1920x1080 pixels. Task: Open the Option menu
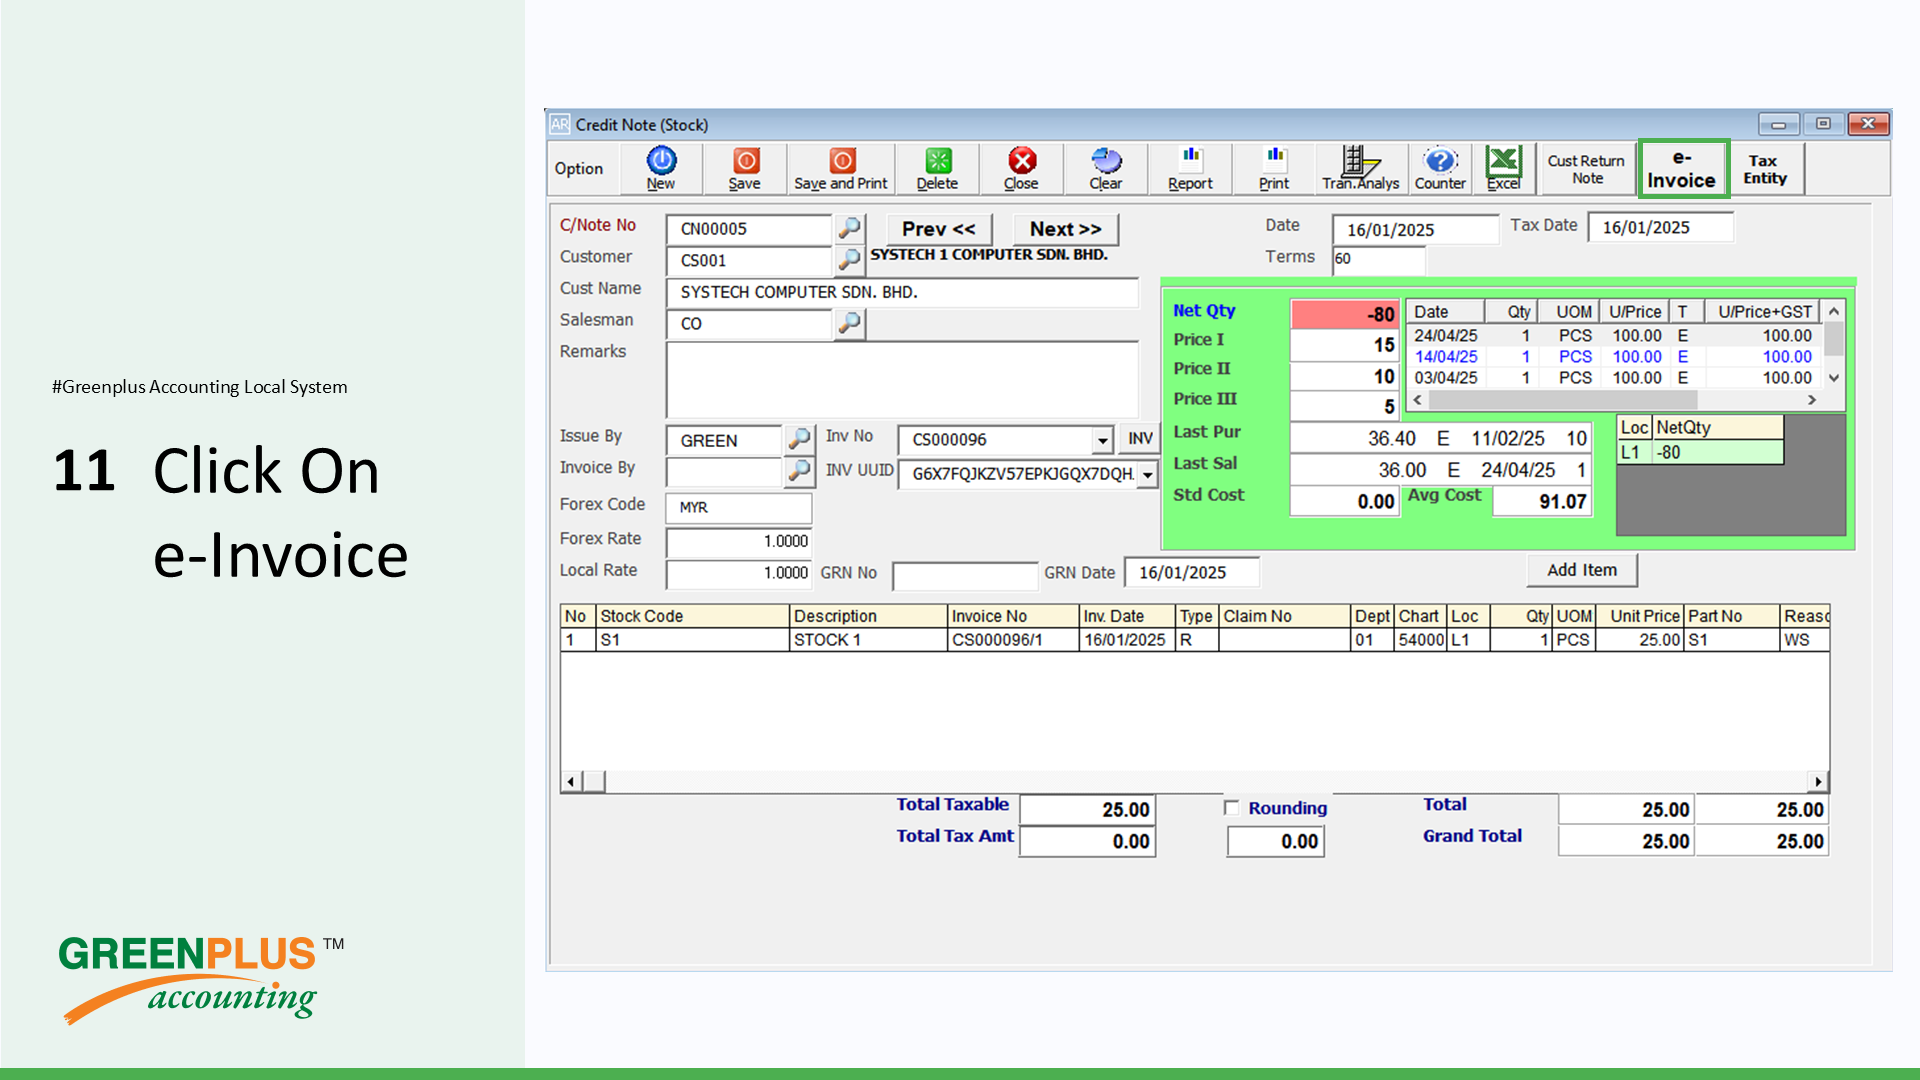point(579,169)
